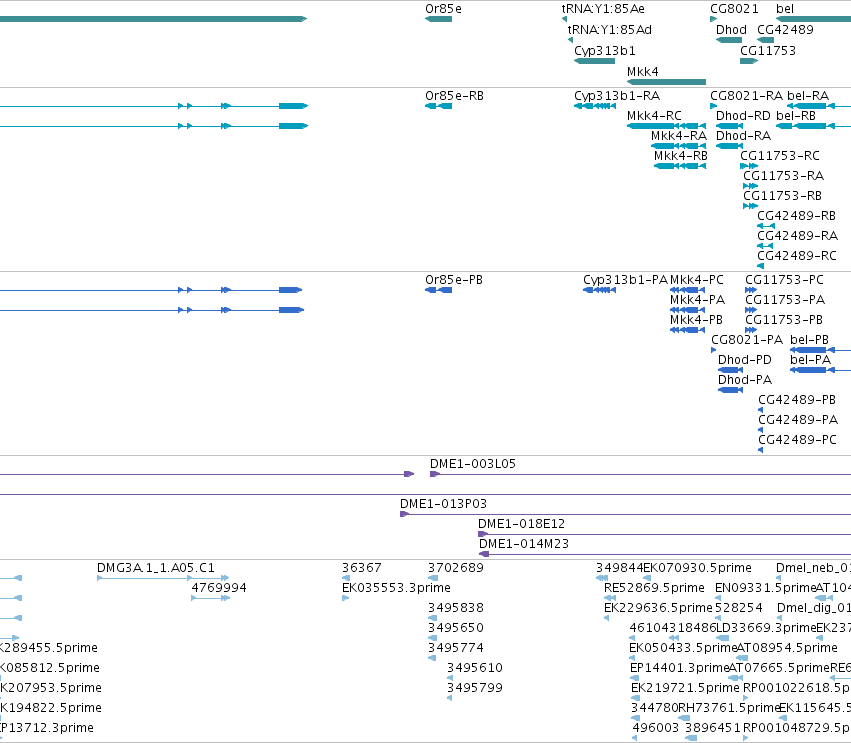The image size is (851, 743).
Task: Select the bel-PA protein label
Action: click(810, 360)
